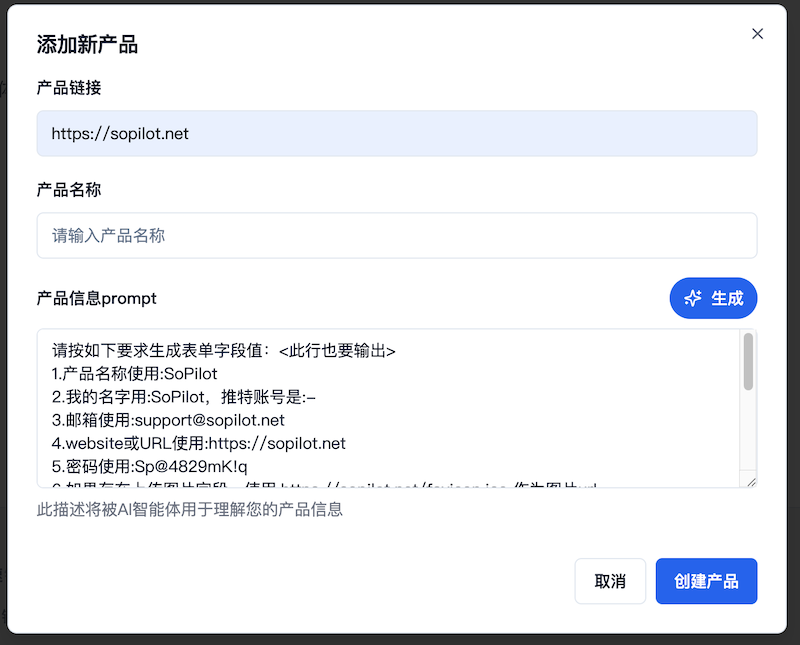Click the textarea resize handle corner
This screenshot has width=800, height=645.
pos(751,482)
